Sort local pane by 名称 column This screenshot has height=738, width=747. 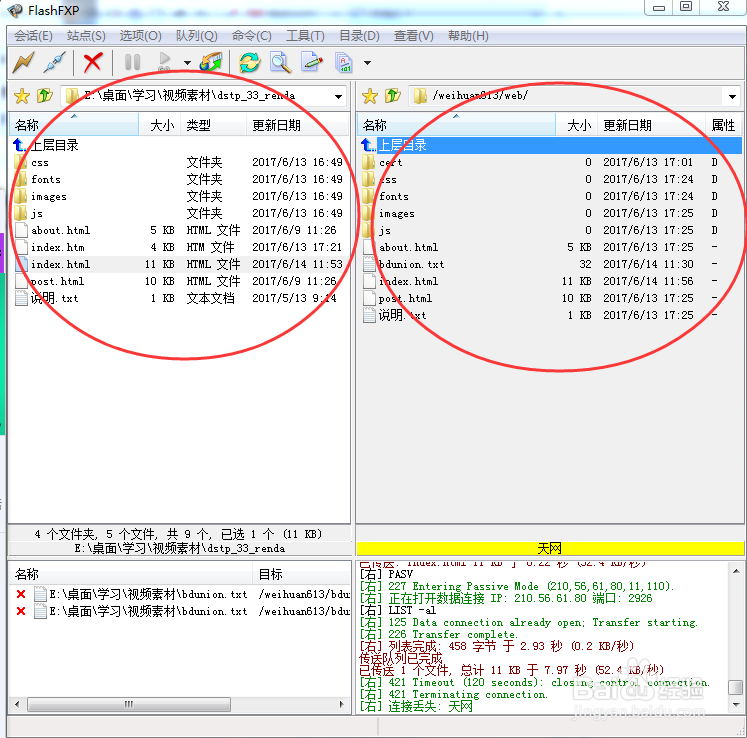[74, 125]
